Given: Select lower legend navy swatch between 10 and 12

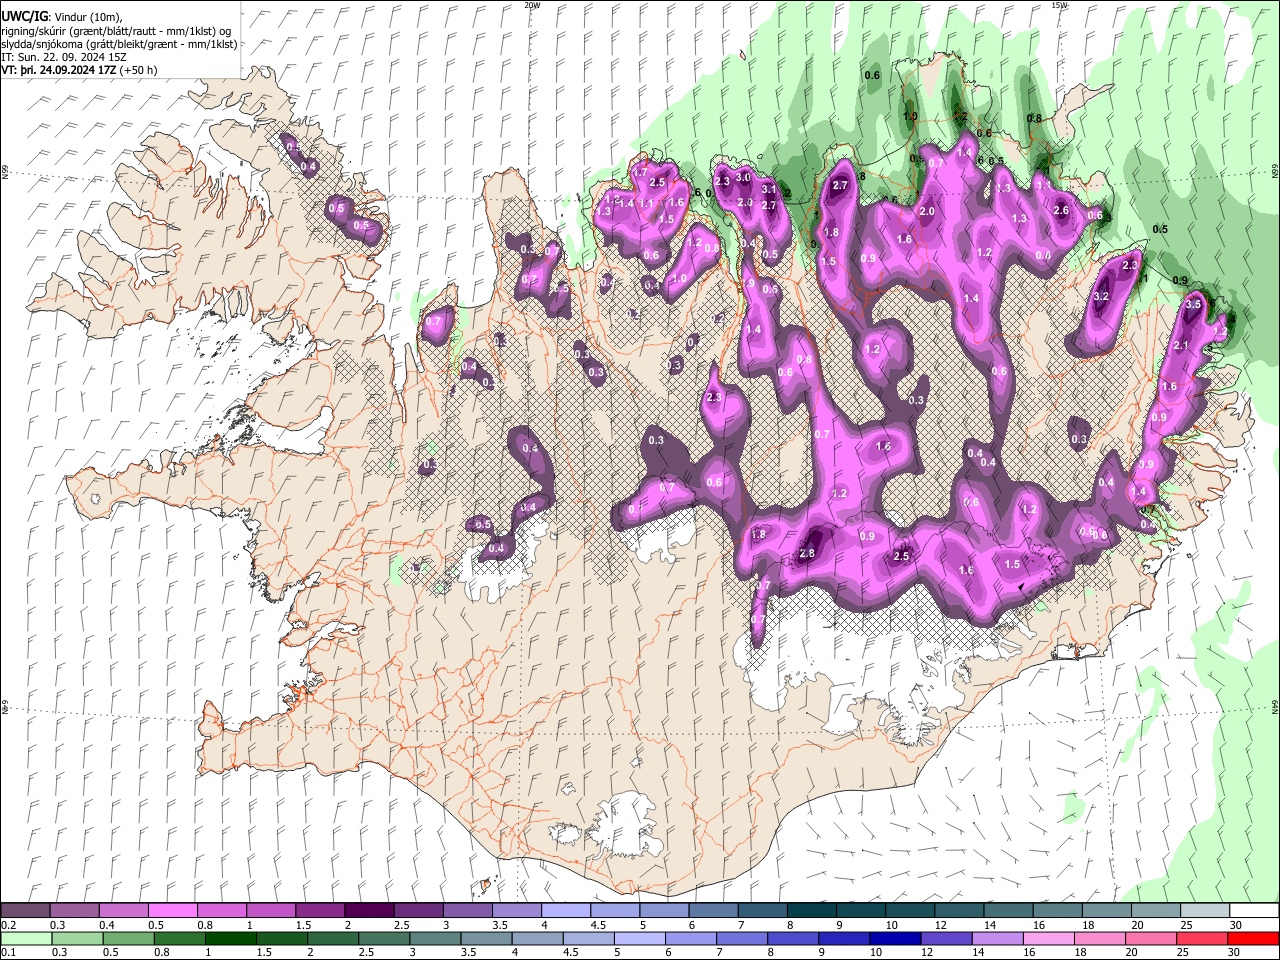Looking at the screenshot, I should click(896, 938).
